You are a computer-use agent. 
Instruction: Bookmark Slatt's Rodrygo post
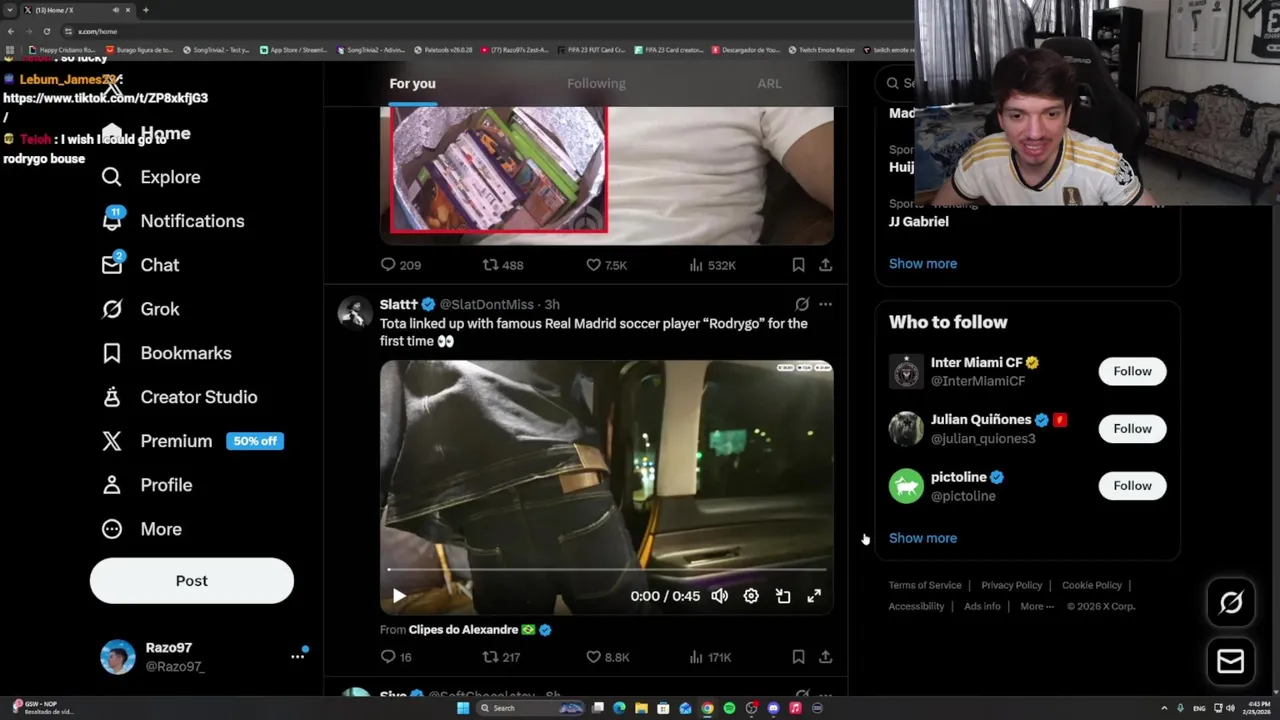tap(798, 657)
